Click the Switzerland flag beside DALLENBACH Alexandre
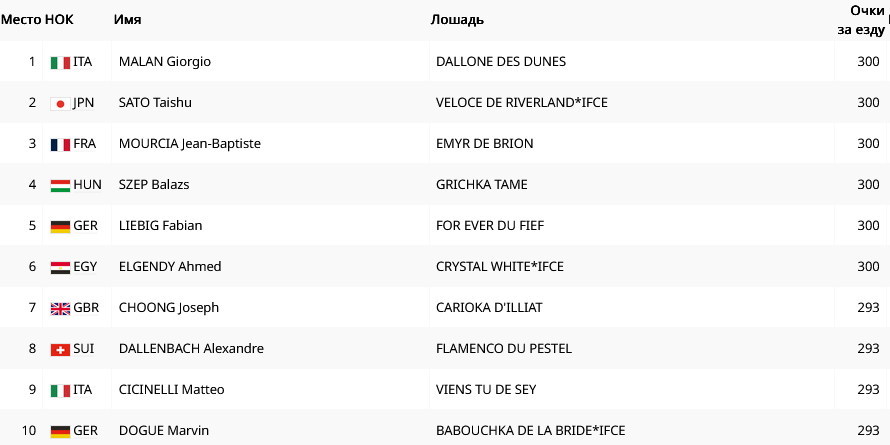 click(60, 349)
